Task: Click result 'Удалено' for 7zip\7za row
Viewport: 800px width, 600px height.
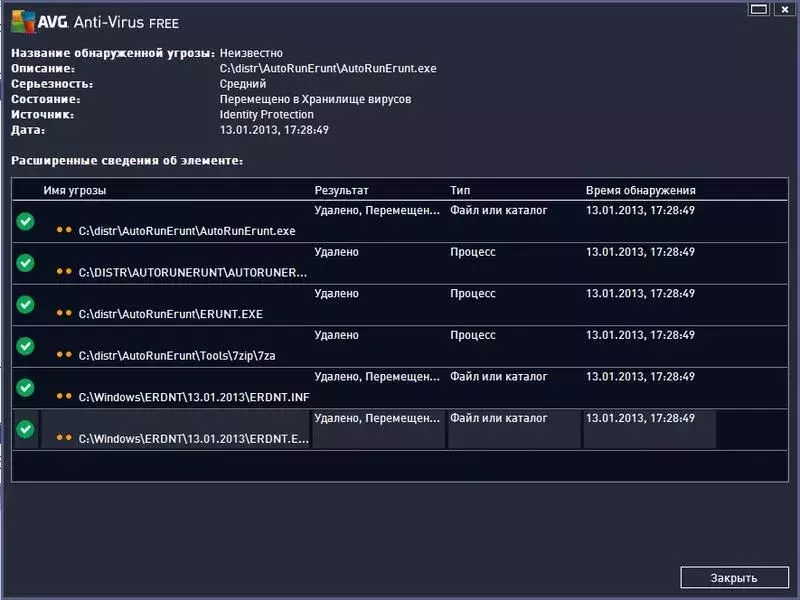Action: [x=336, y=335]
